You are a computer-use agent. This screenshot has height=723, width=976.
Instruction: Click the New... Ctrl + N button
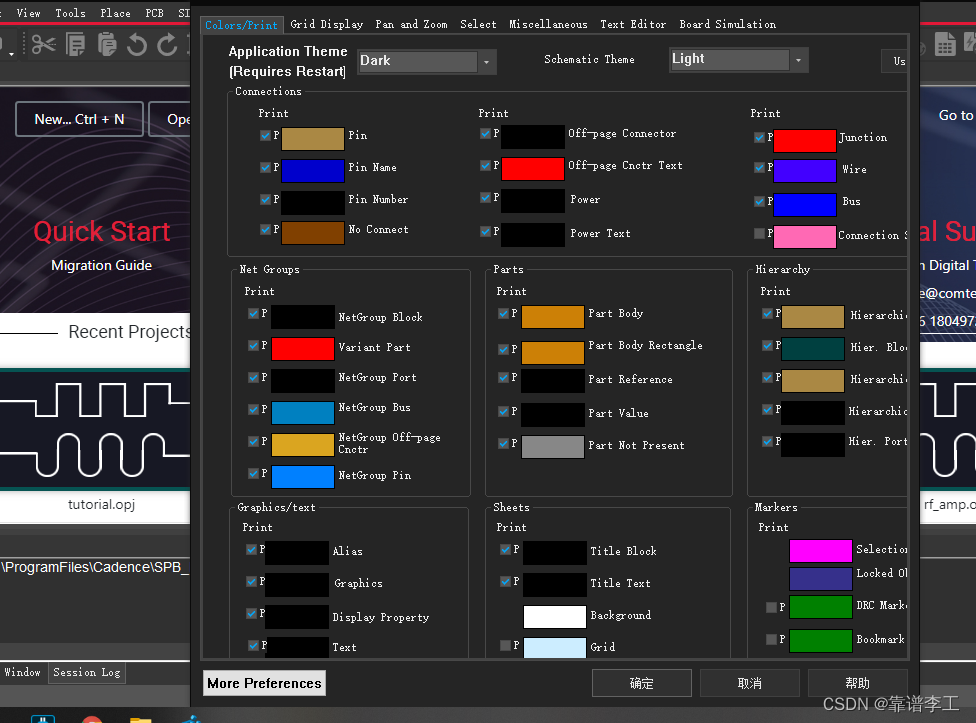point(80,119)
